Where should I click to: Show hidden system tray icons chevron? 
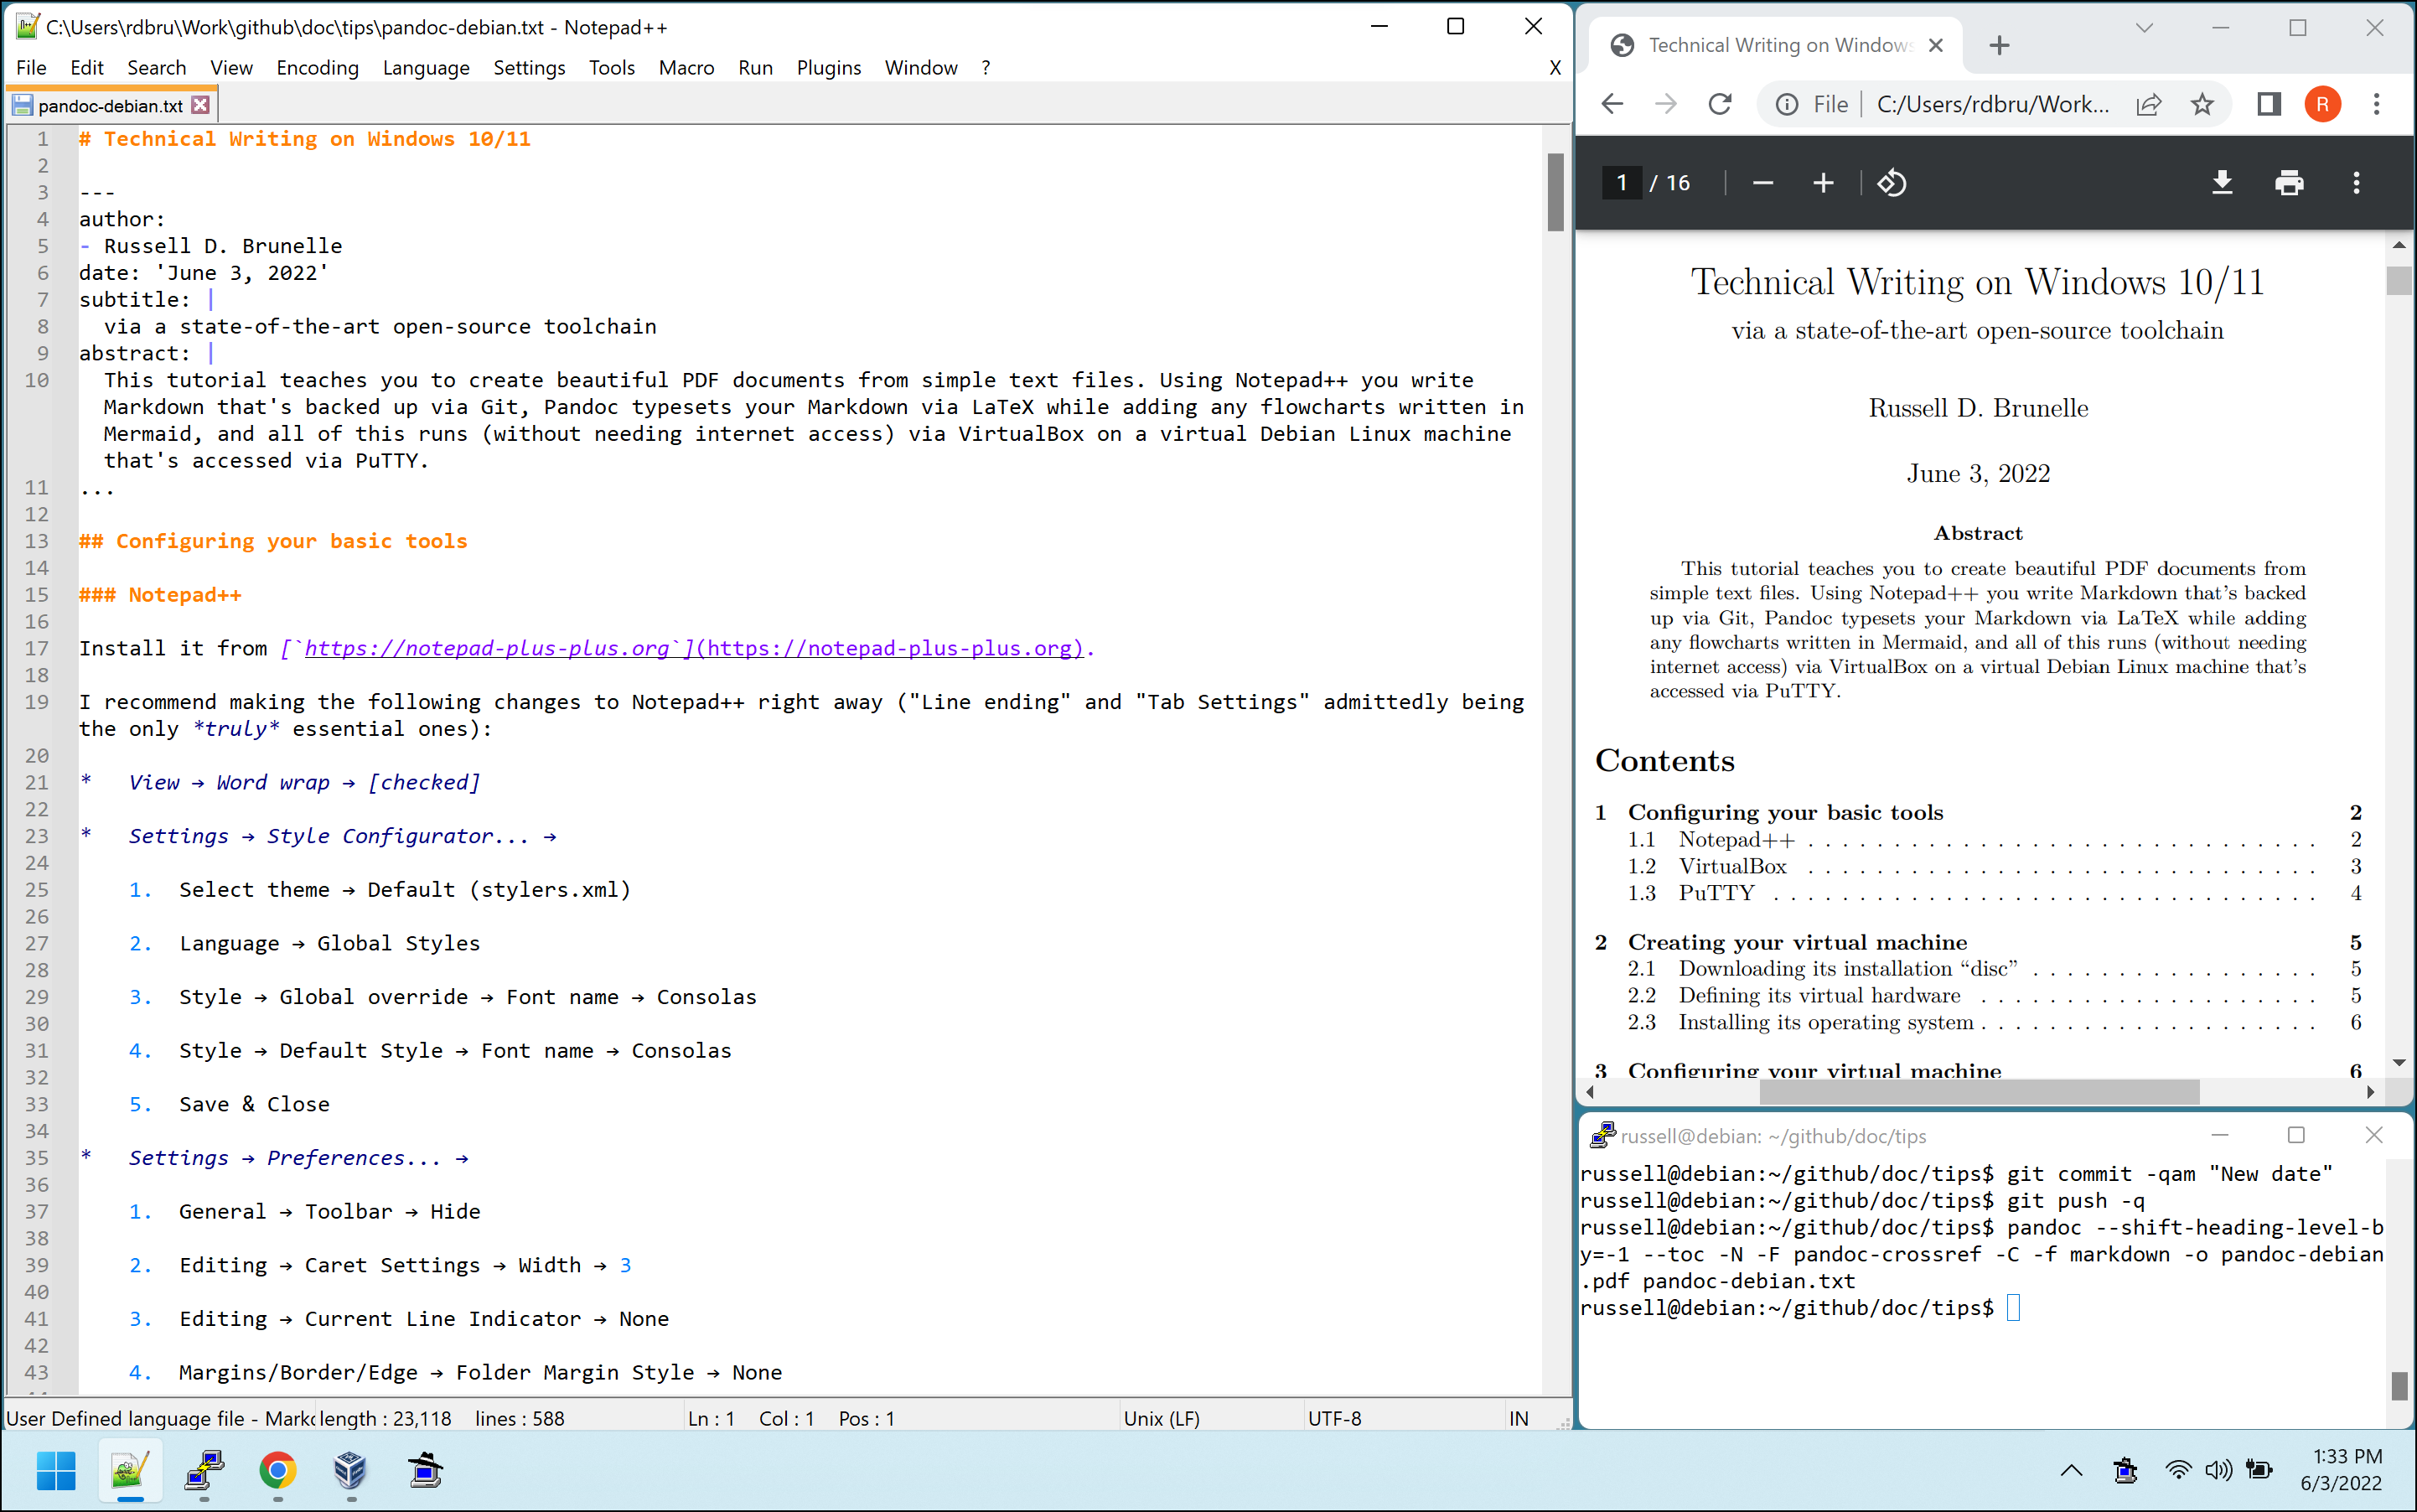(x=2071, y=1470)
